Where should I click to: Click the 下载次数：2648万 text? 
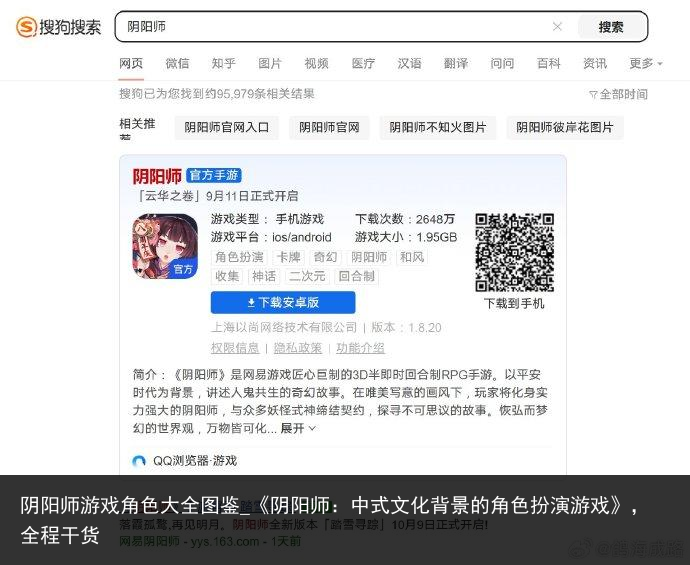coord(405,219)
